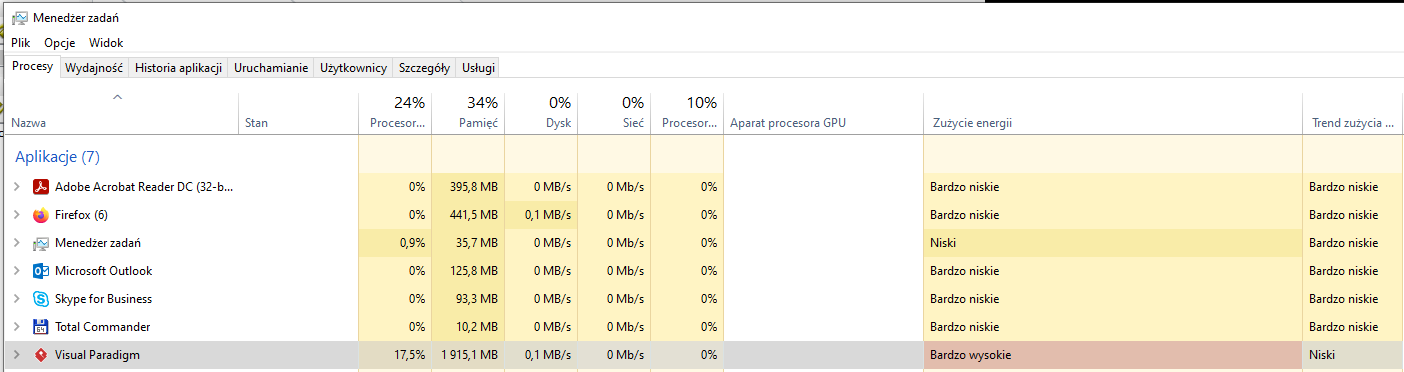Click the Aplikacje (7) group header
Viewport: 1404px width, 372px height.
click(57, 157)
